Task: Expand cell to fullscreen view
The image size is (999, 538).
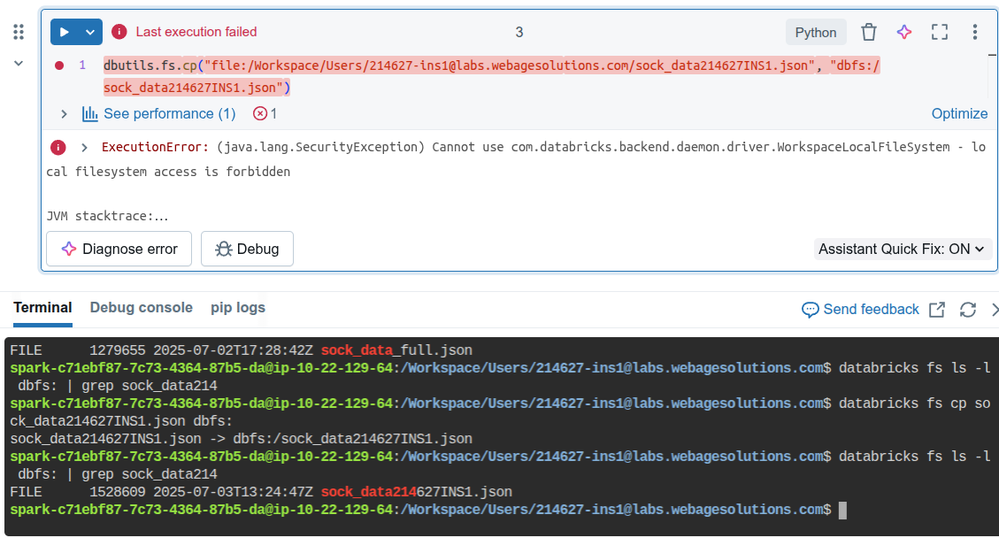Action: tap(939, 32)
